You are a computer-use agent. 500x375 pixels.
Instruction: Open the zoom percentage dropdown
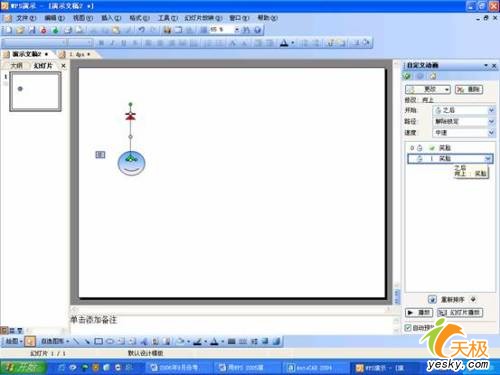(x=236, y=30)
